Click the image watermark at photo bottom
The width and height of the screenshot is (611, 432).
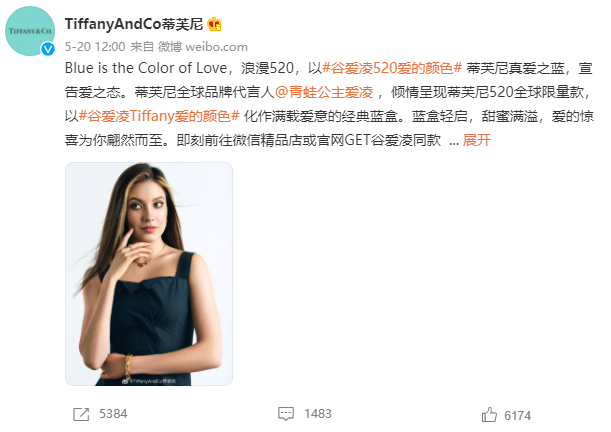click(149, 381)
